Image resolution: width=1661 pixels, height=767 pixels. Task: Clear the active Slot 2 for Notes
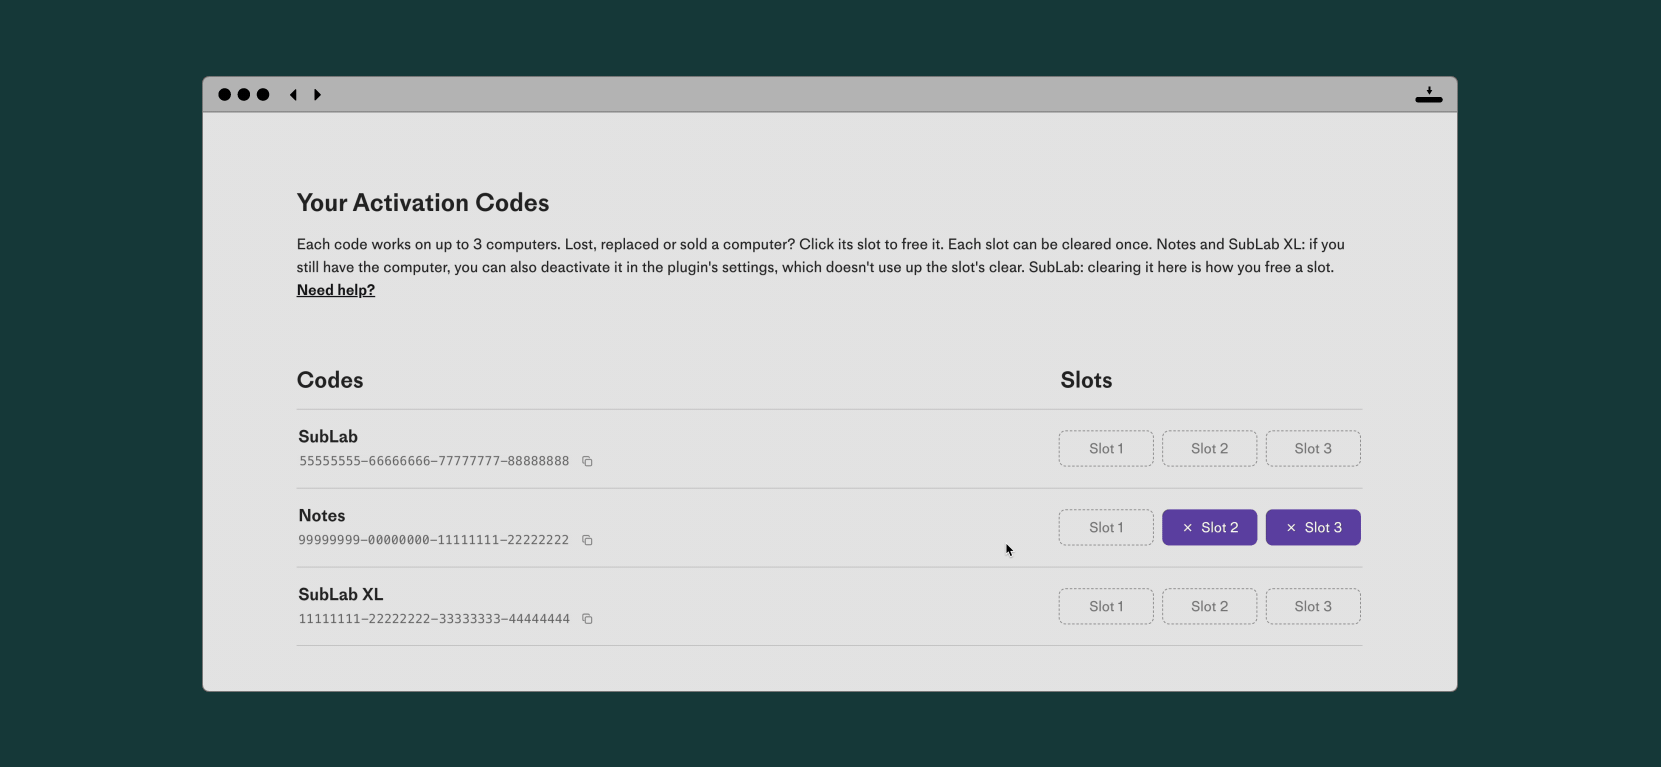pyautogui.click(x=1210, y=528)
